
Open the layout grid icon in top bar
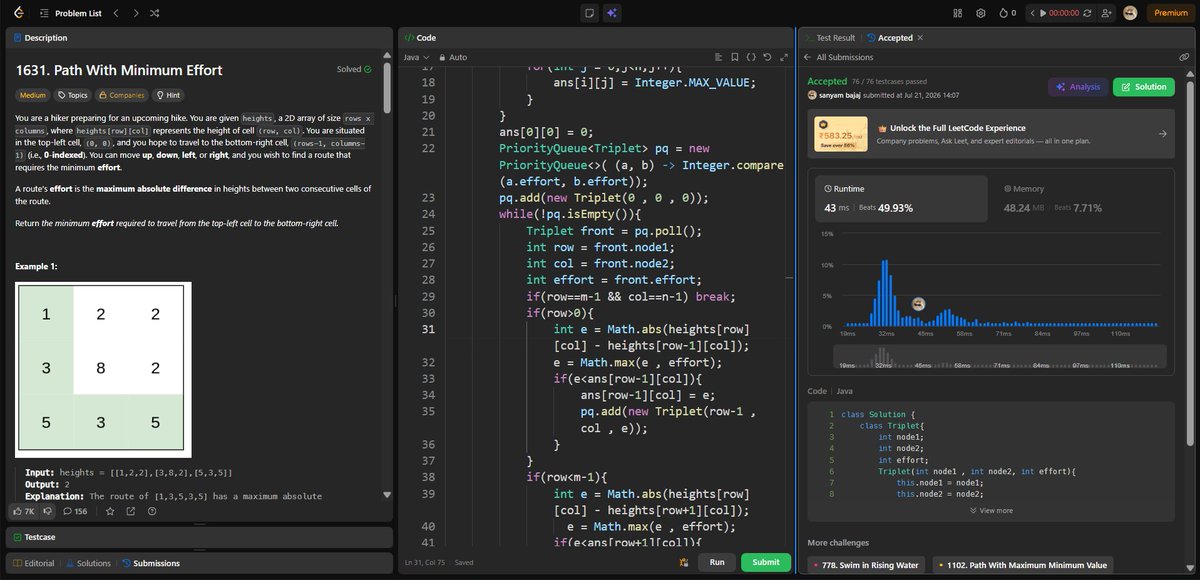click(957, 13)
